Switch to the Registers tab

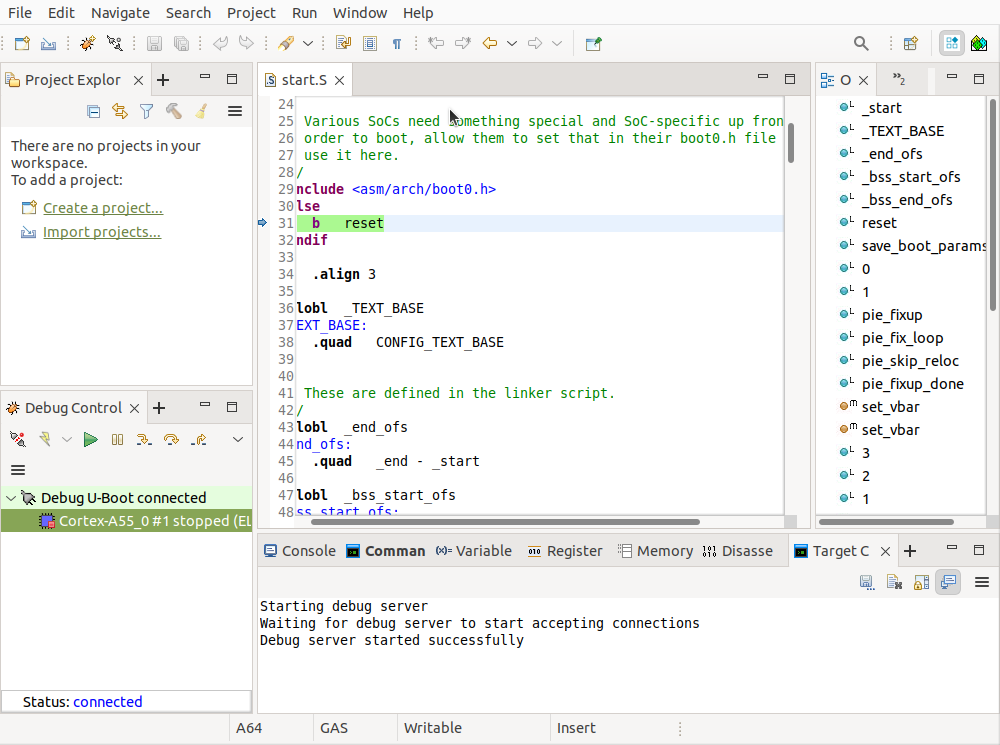(x=564, y=551)
